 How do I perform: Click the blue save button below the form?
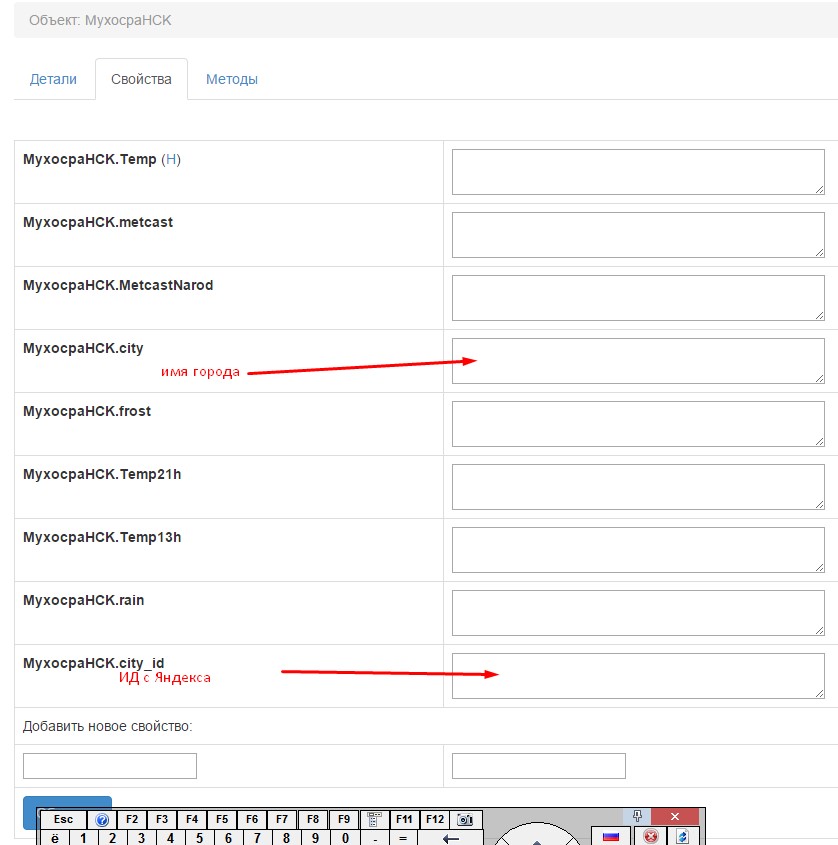[x=67, y=802]
